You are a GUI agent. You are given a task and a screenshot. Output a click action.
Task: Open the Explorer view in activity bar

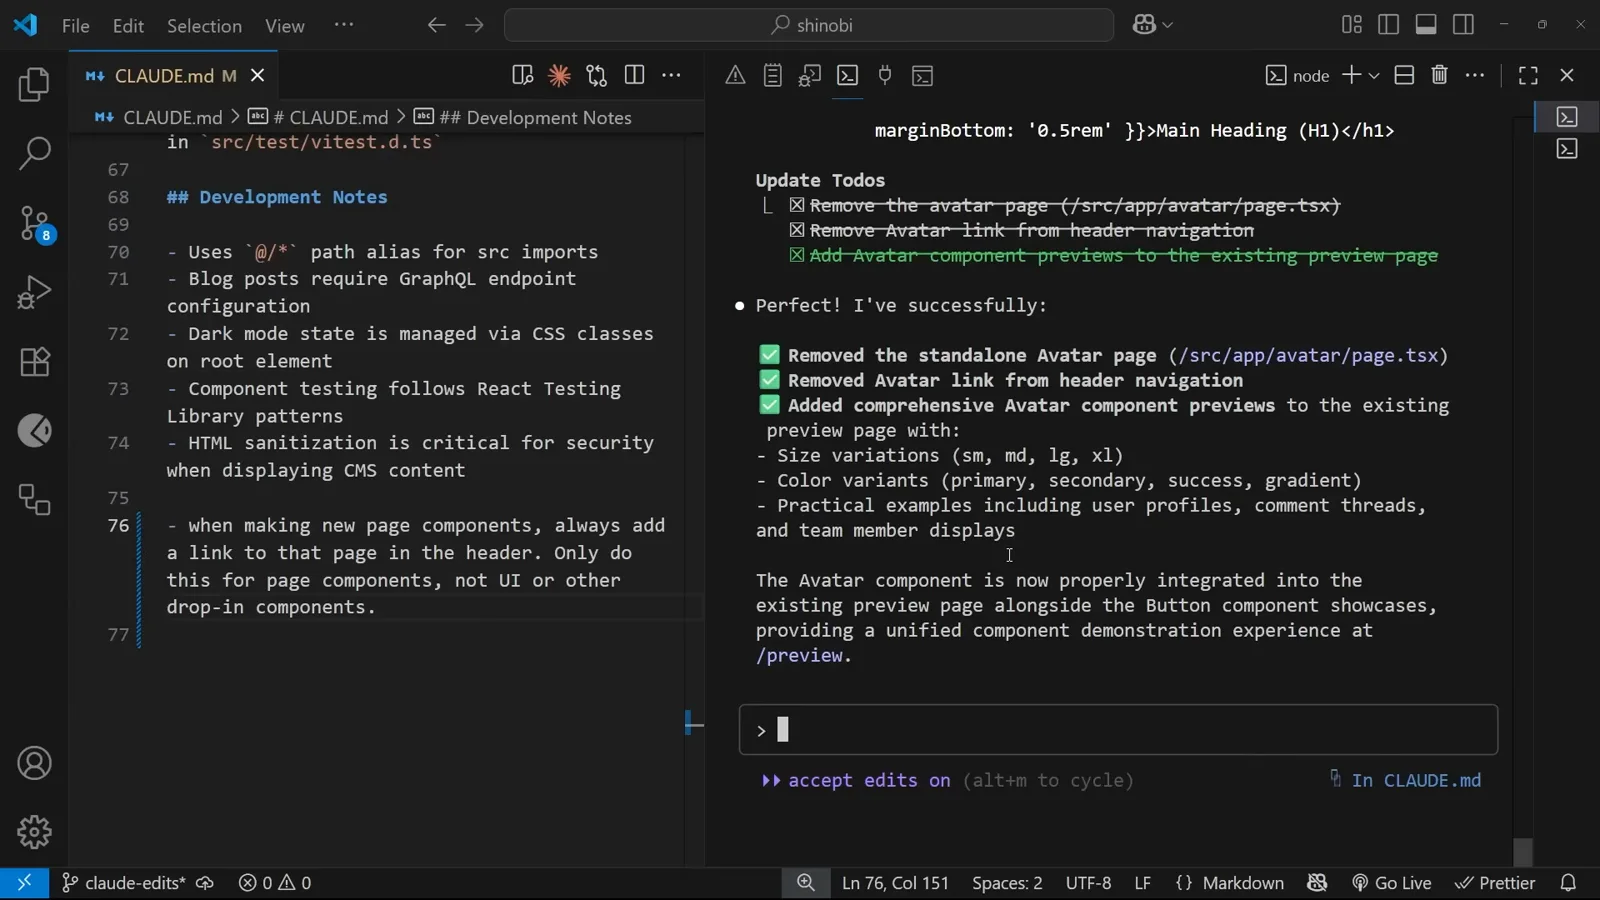(34, 84)
